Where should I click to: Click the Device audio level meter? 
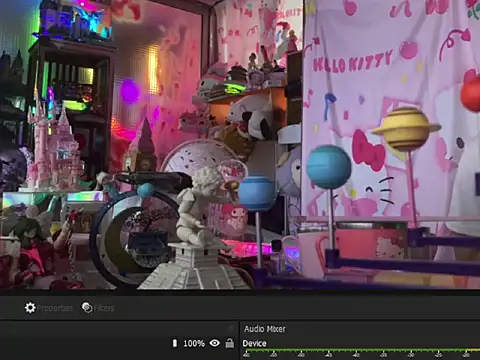361,350
